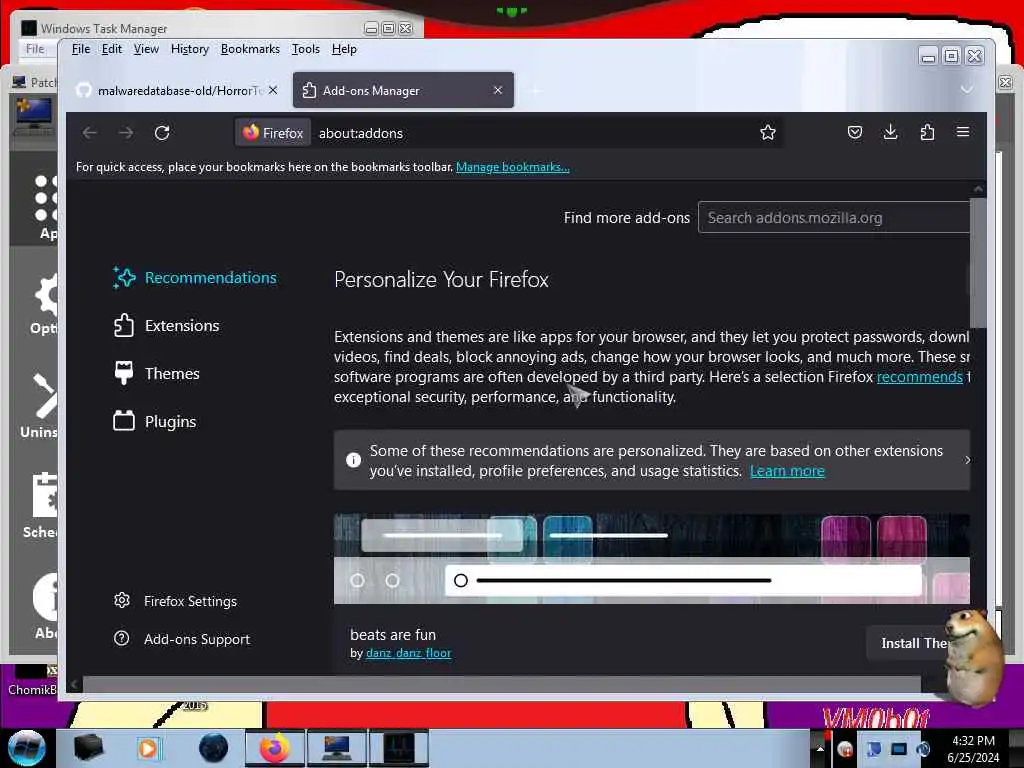The height and width of the screenshot is (768, 1024).
Task: Open the Extensions category
Action: point(167,326)
